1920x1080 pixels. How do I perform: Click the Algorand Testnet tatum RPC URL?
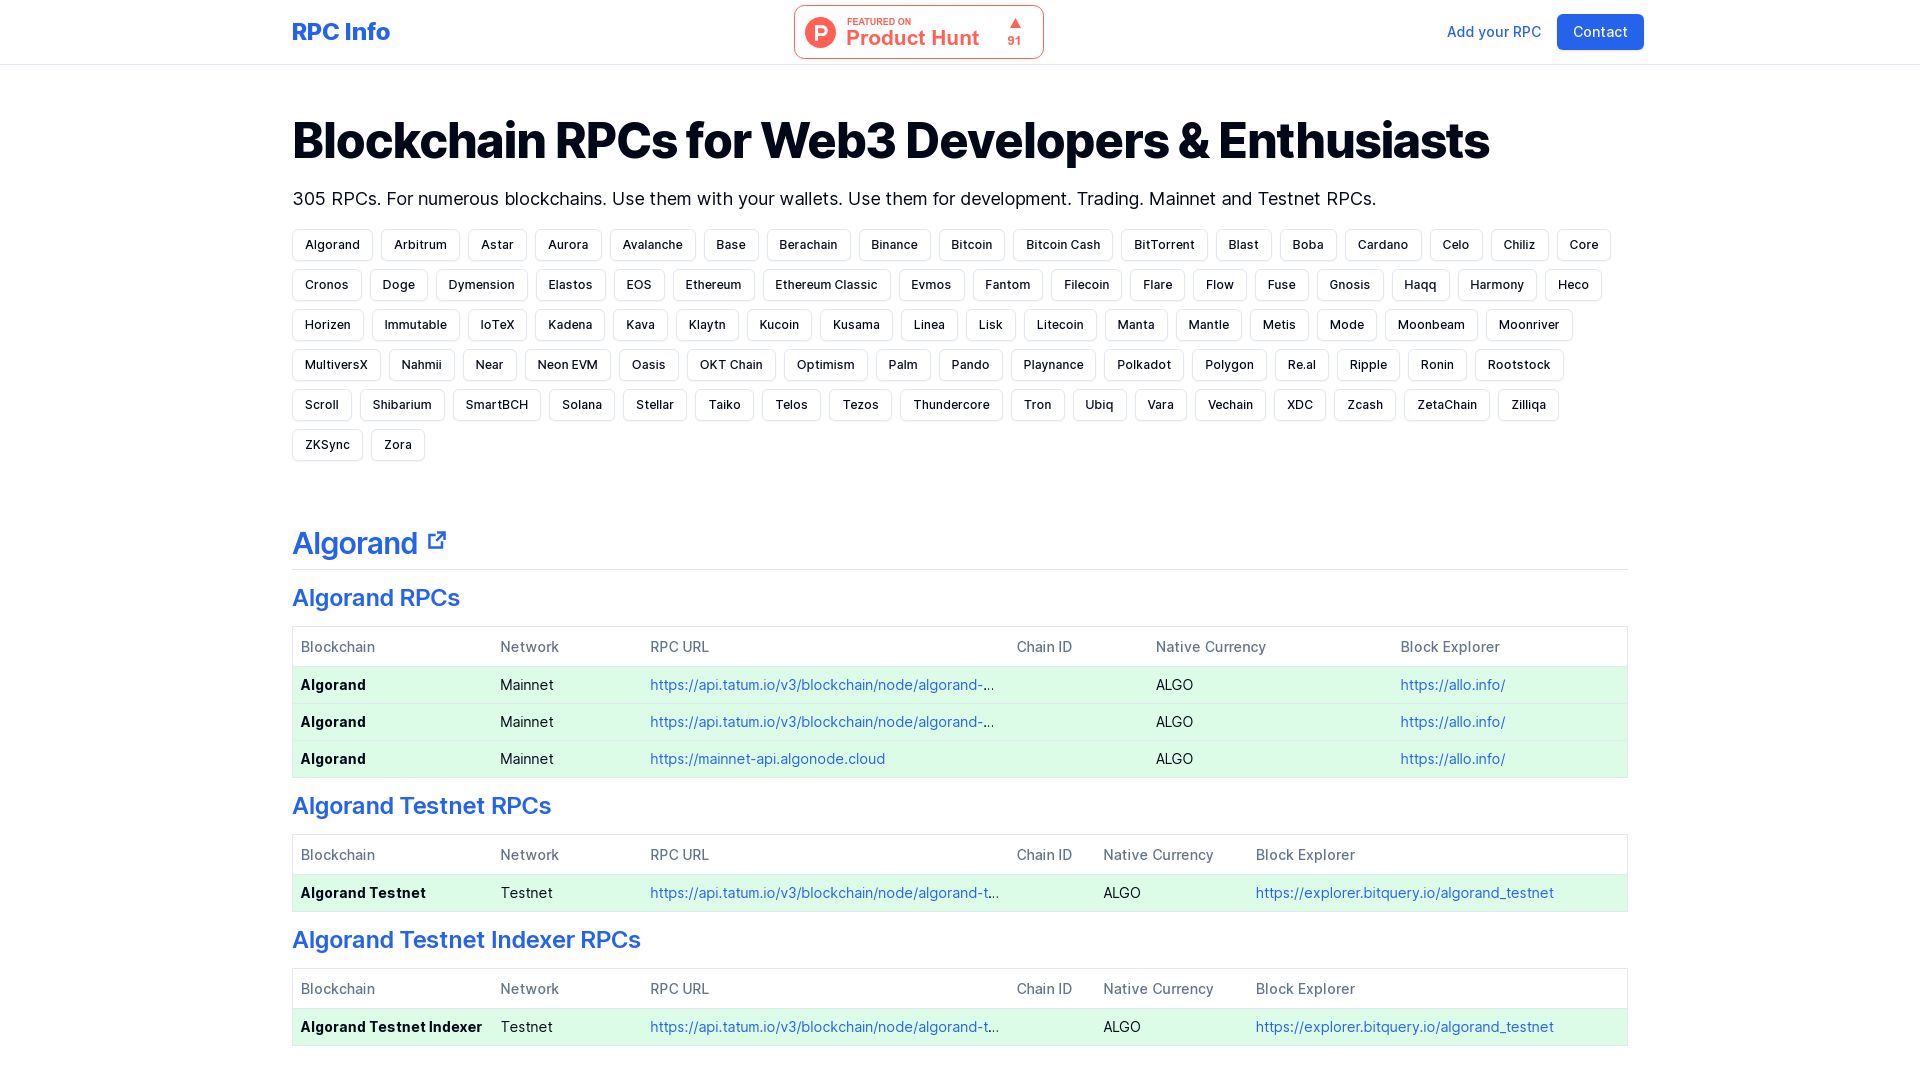coord(824,893)
